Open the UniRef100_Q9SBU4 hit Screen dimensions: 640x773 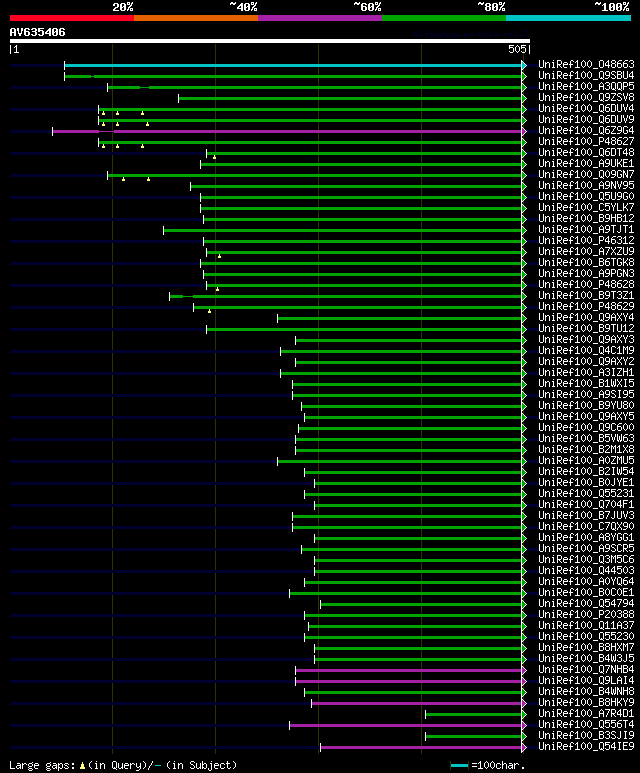586,75
